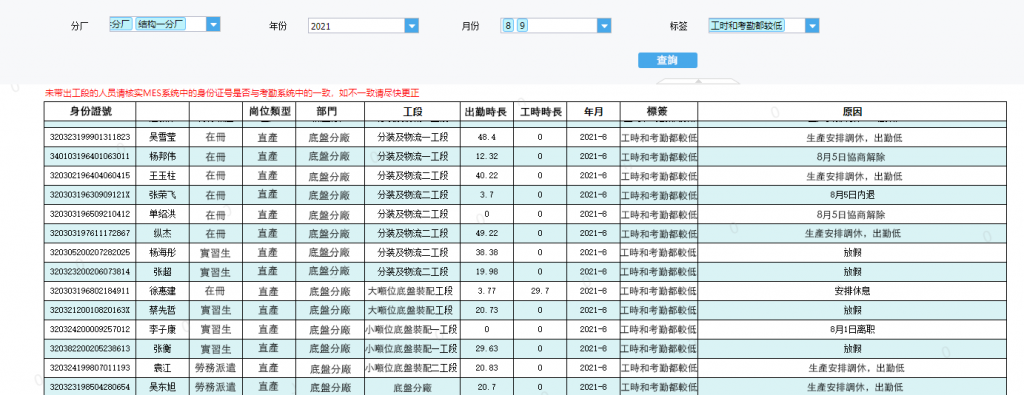This screenshot has height=395, width=1024.
Task: Click attendance value 20.73
Action: pyautogui.click(x=487, y=310)
